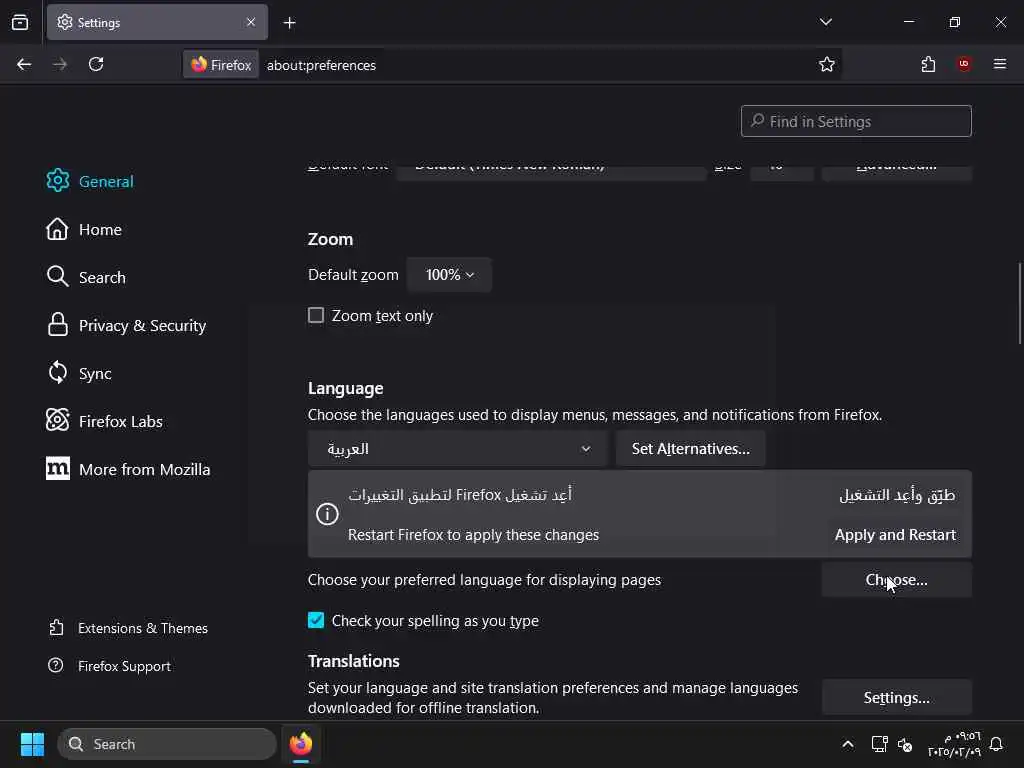This screenshot has height=768, width=1024.
Task: Select Firefox Labs category label
Action: 121,421
